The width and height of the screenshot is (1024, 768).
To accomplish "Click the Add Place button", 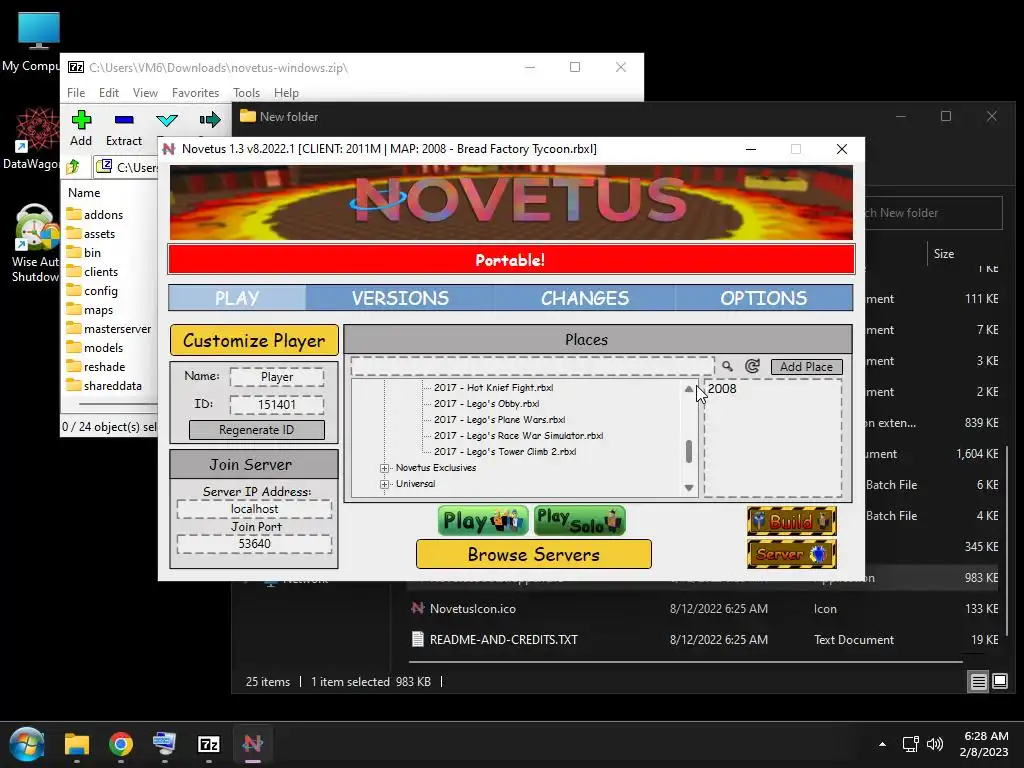I will point(807,367).
